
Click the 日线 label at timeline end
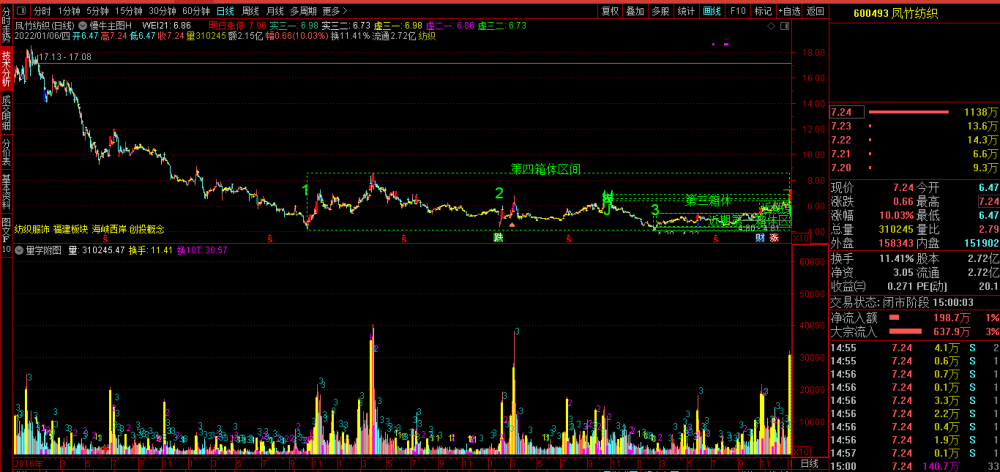tap(809, 462)
